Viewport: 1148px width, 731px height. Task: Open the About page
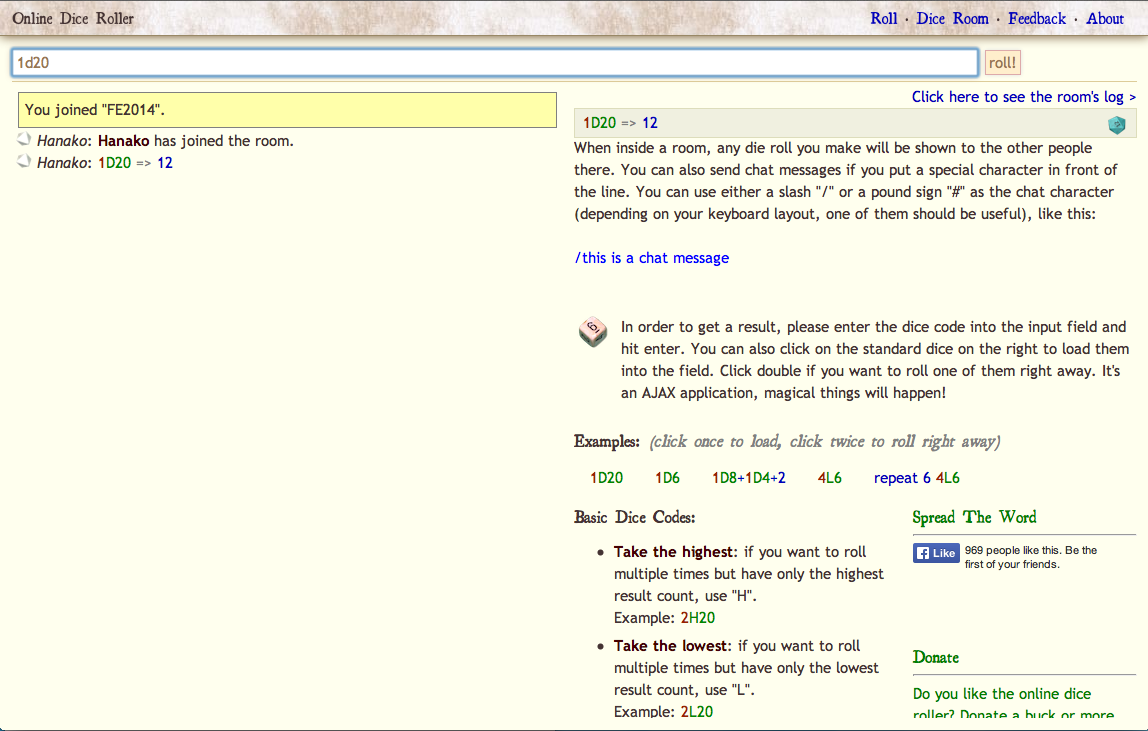pyautogui.click(x=1104, y=18)
